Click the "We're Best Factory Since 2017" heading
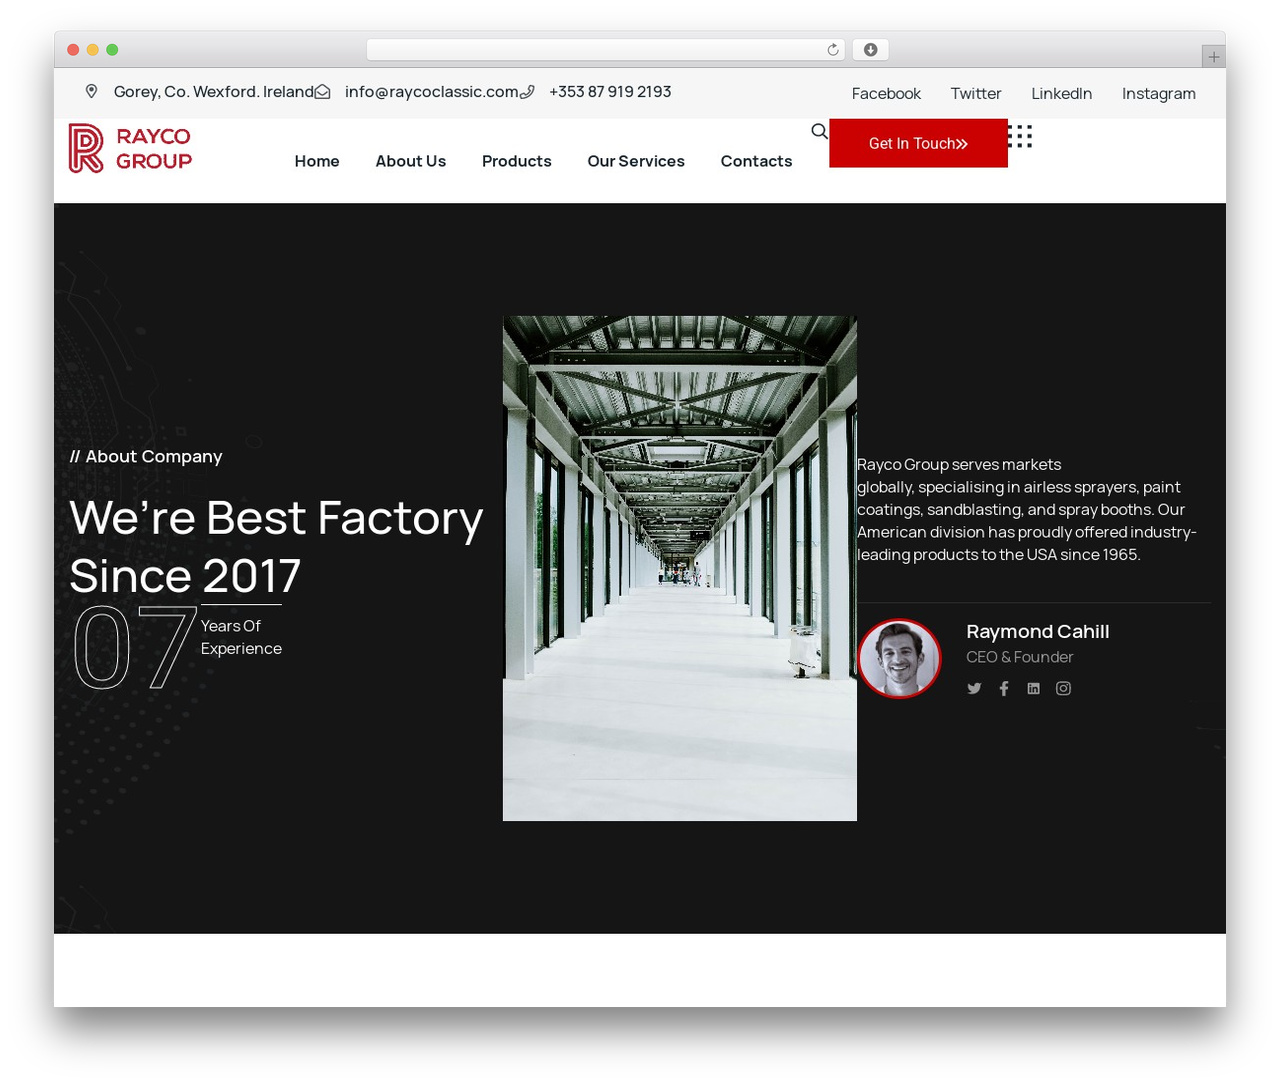The image size is (1280, 1084). [276, 546]
